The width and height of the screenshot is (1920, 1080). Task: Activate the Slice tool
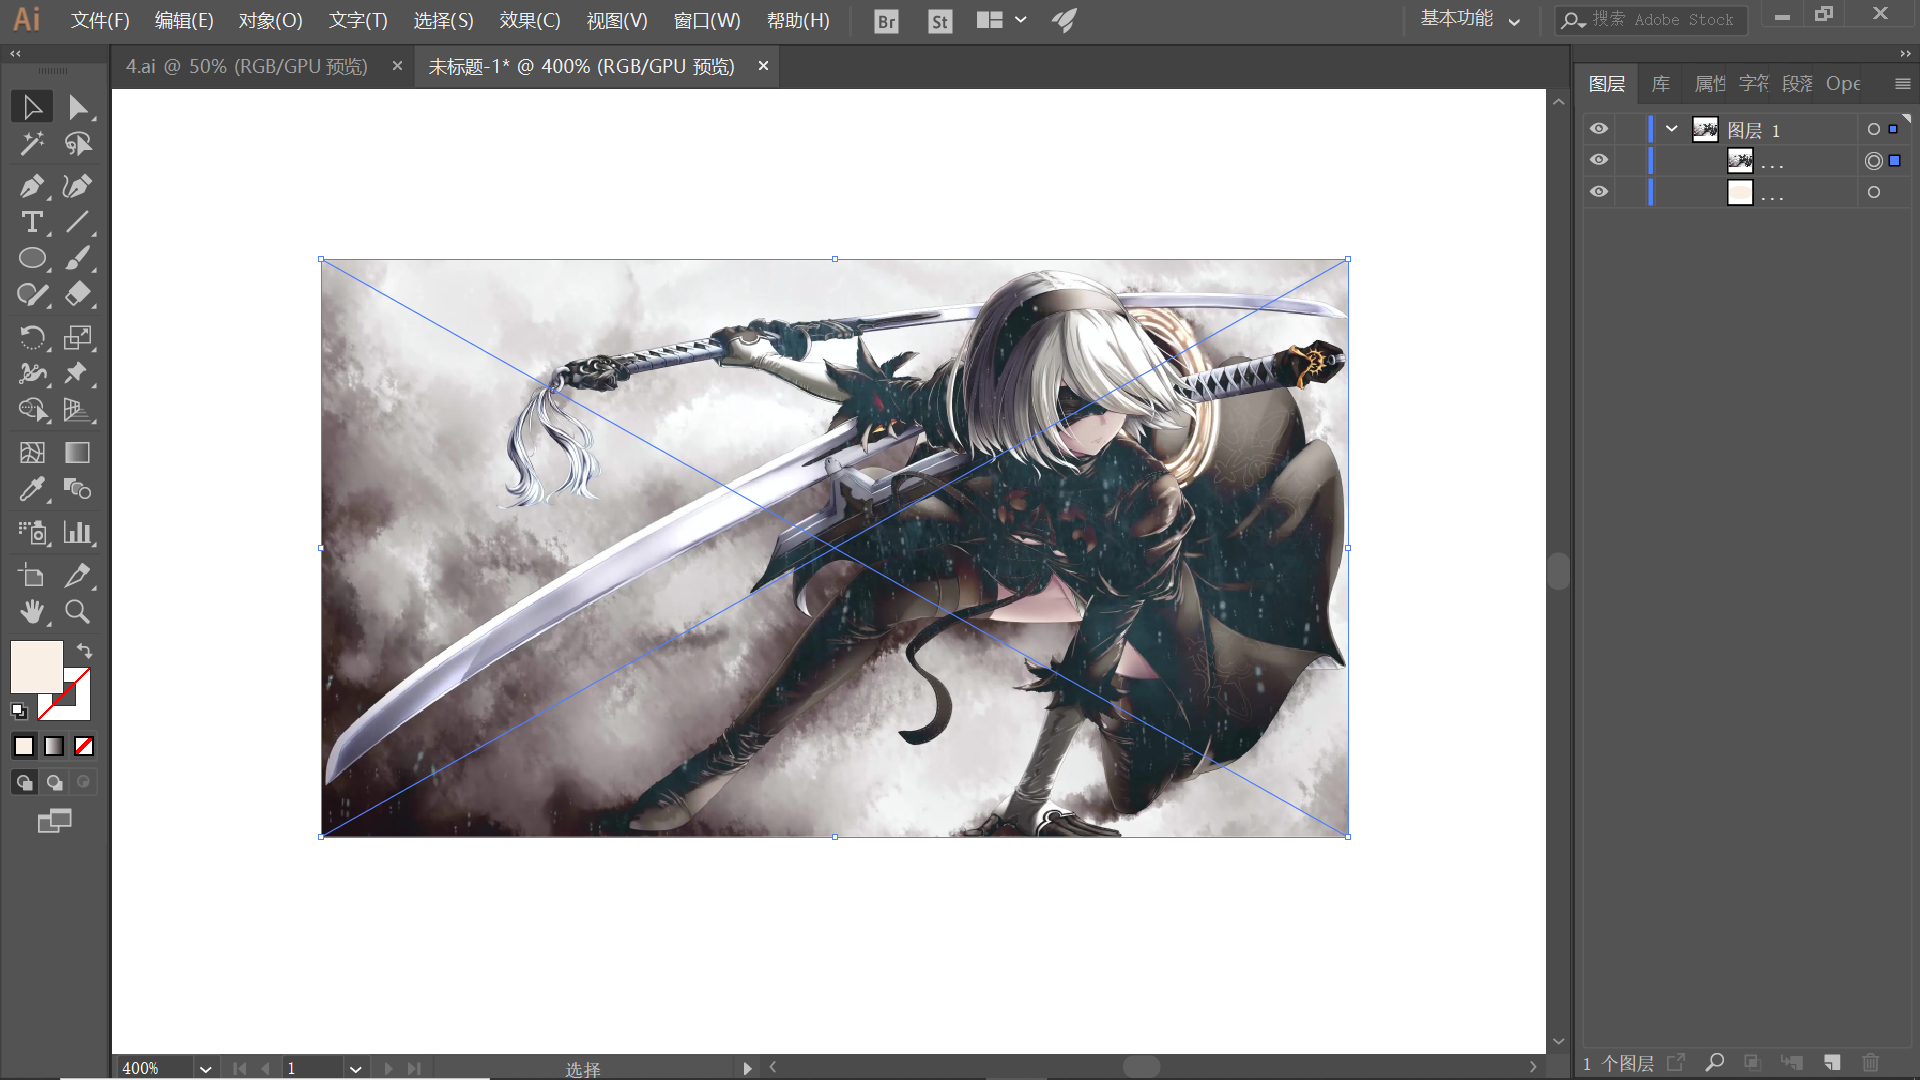coord(78,575)
